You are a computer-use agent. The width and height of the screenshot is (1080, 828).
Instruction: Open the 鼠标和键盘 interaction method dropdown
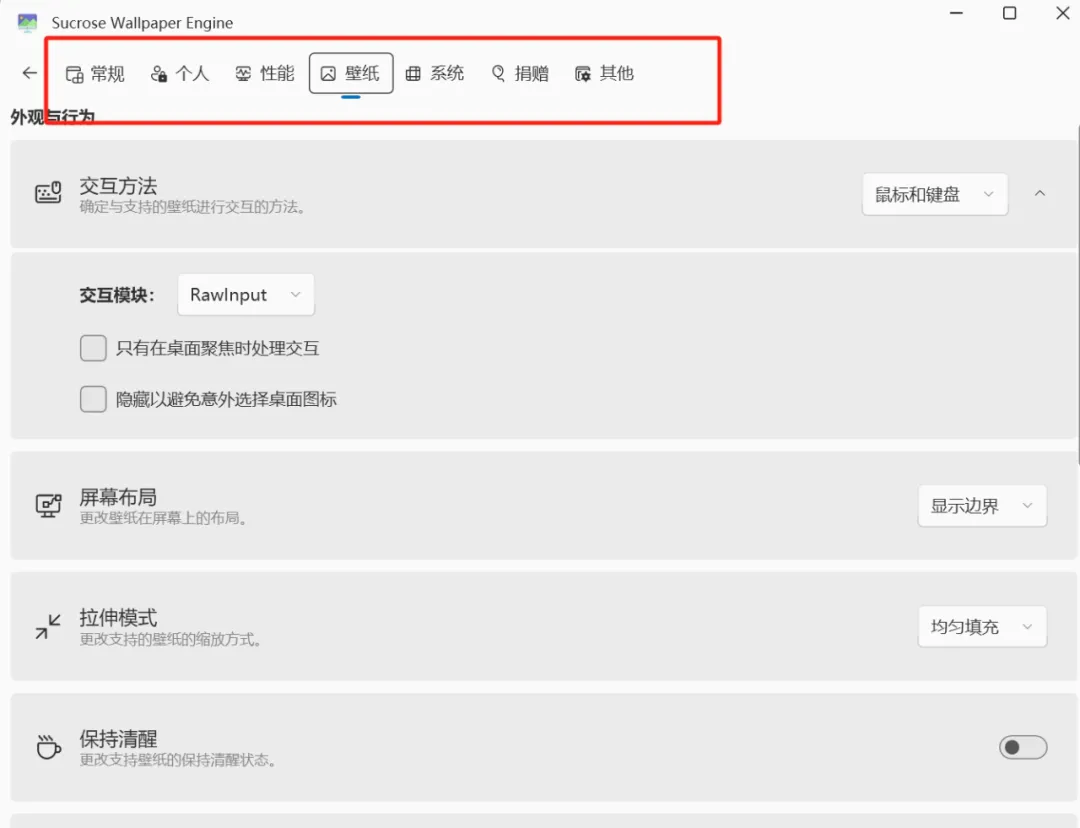934,195
